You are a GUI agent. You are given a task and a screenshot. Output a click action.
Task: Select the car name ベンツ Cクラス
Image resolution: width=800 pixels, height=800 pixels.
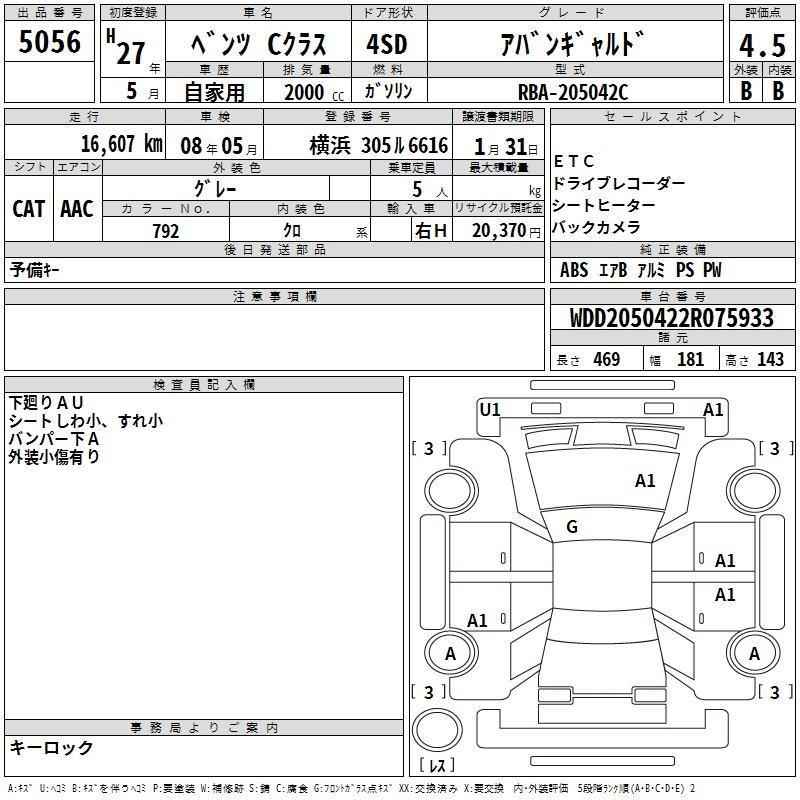[258, 44]
